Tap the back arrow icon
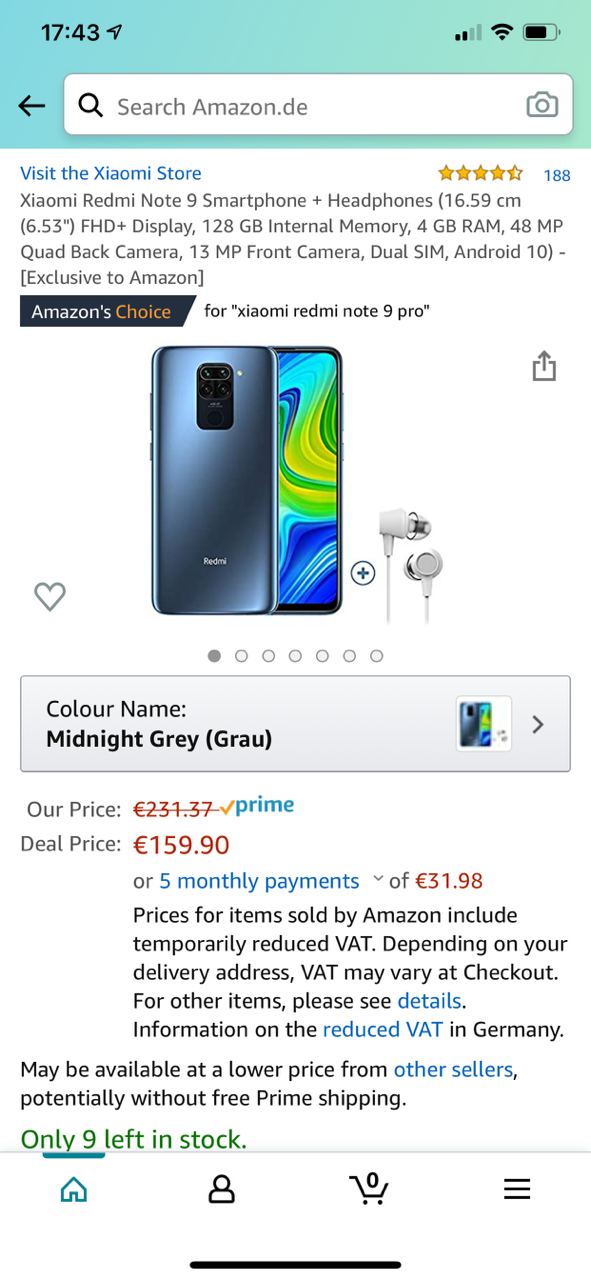 click(x=32, y=106)
